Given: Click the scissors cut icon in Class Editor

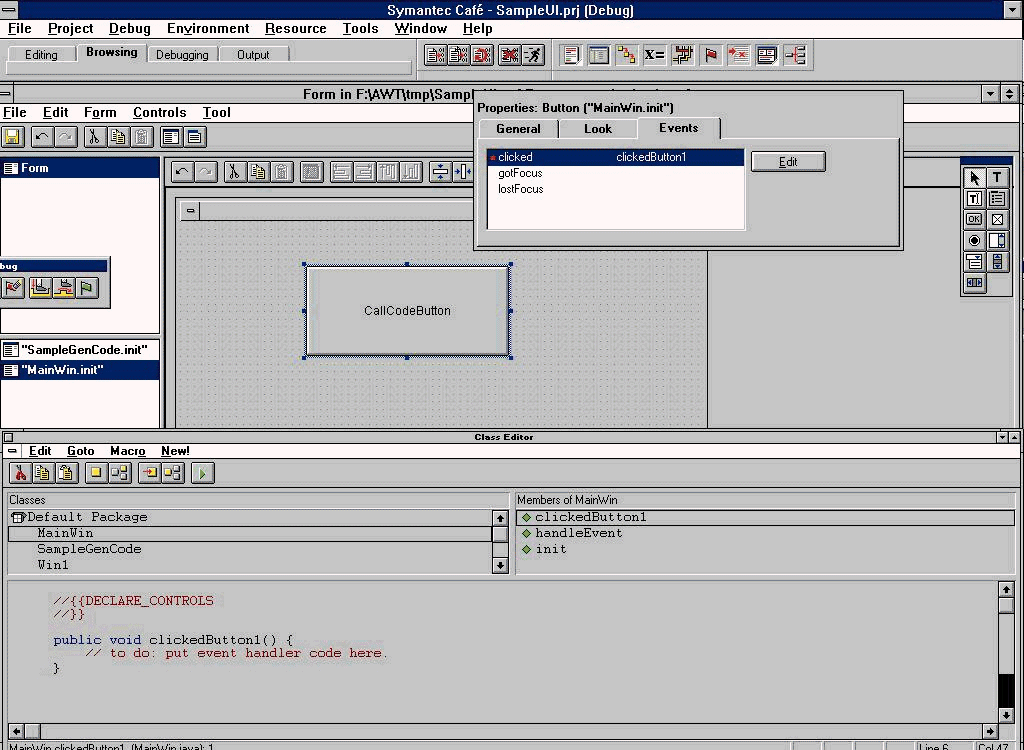Looking at the screenshot, I should point(19,473).
